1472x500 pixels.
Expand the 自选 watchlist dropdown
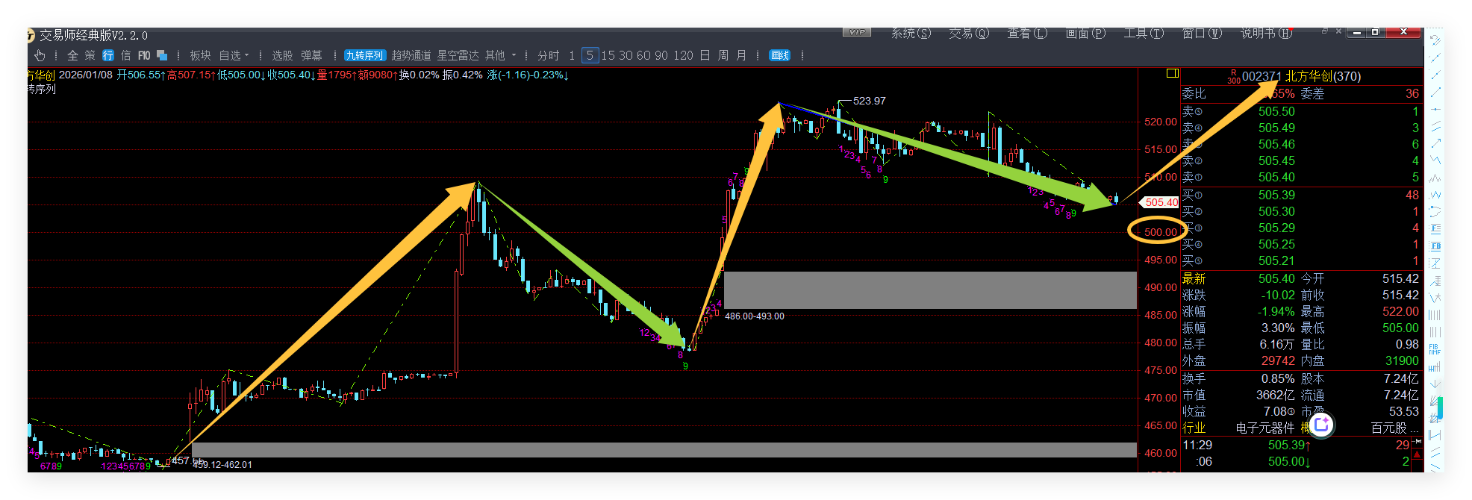(234, 55)
